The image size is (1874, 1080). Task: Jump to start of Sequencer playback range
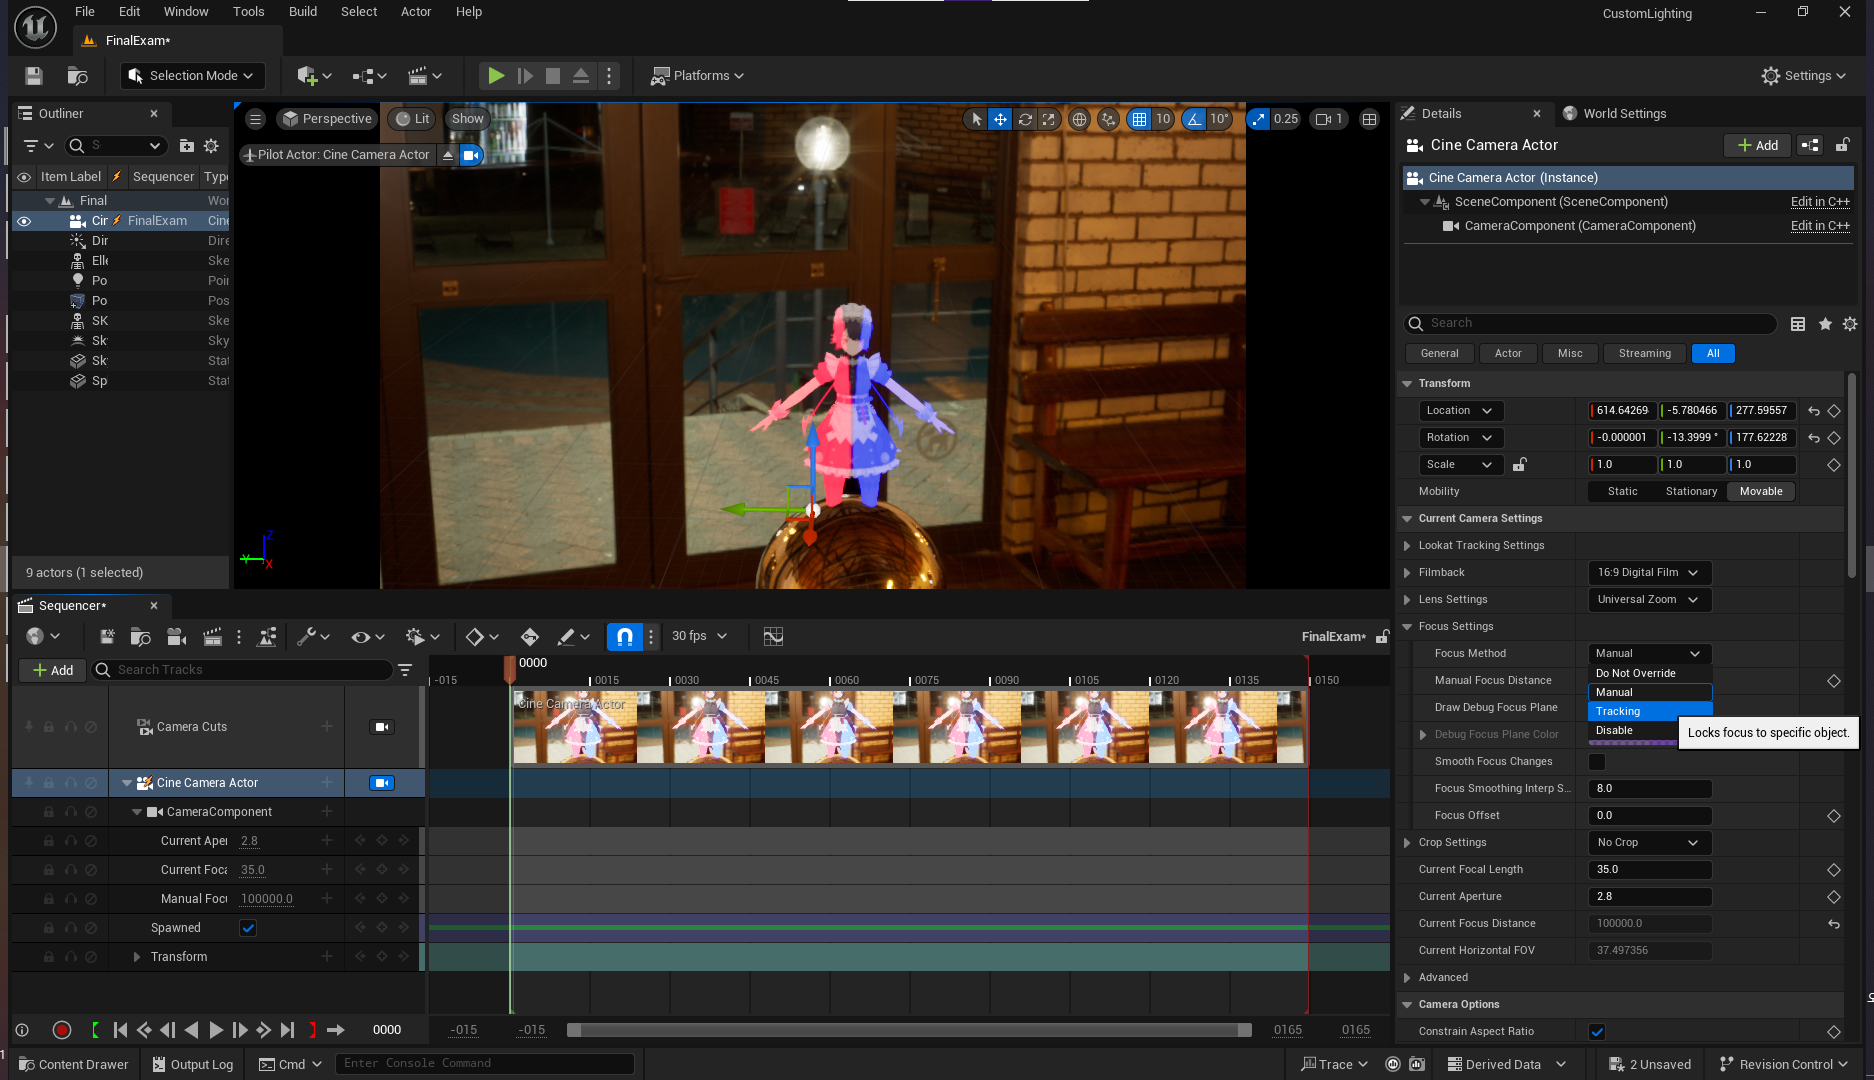point(120,1030)
